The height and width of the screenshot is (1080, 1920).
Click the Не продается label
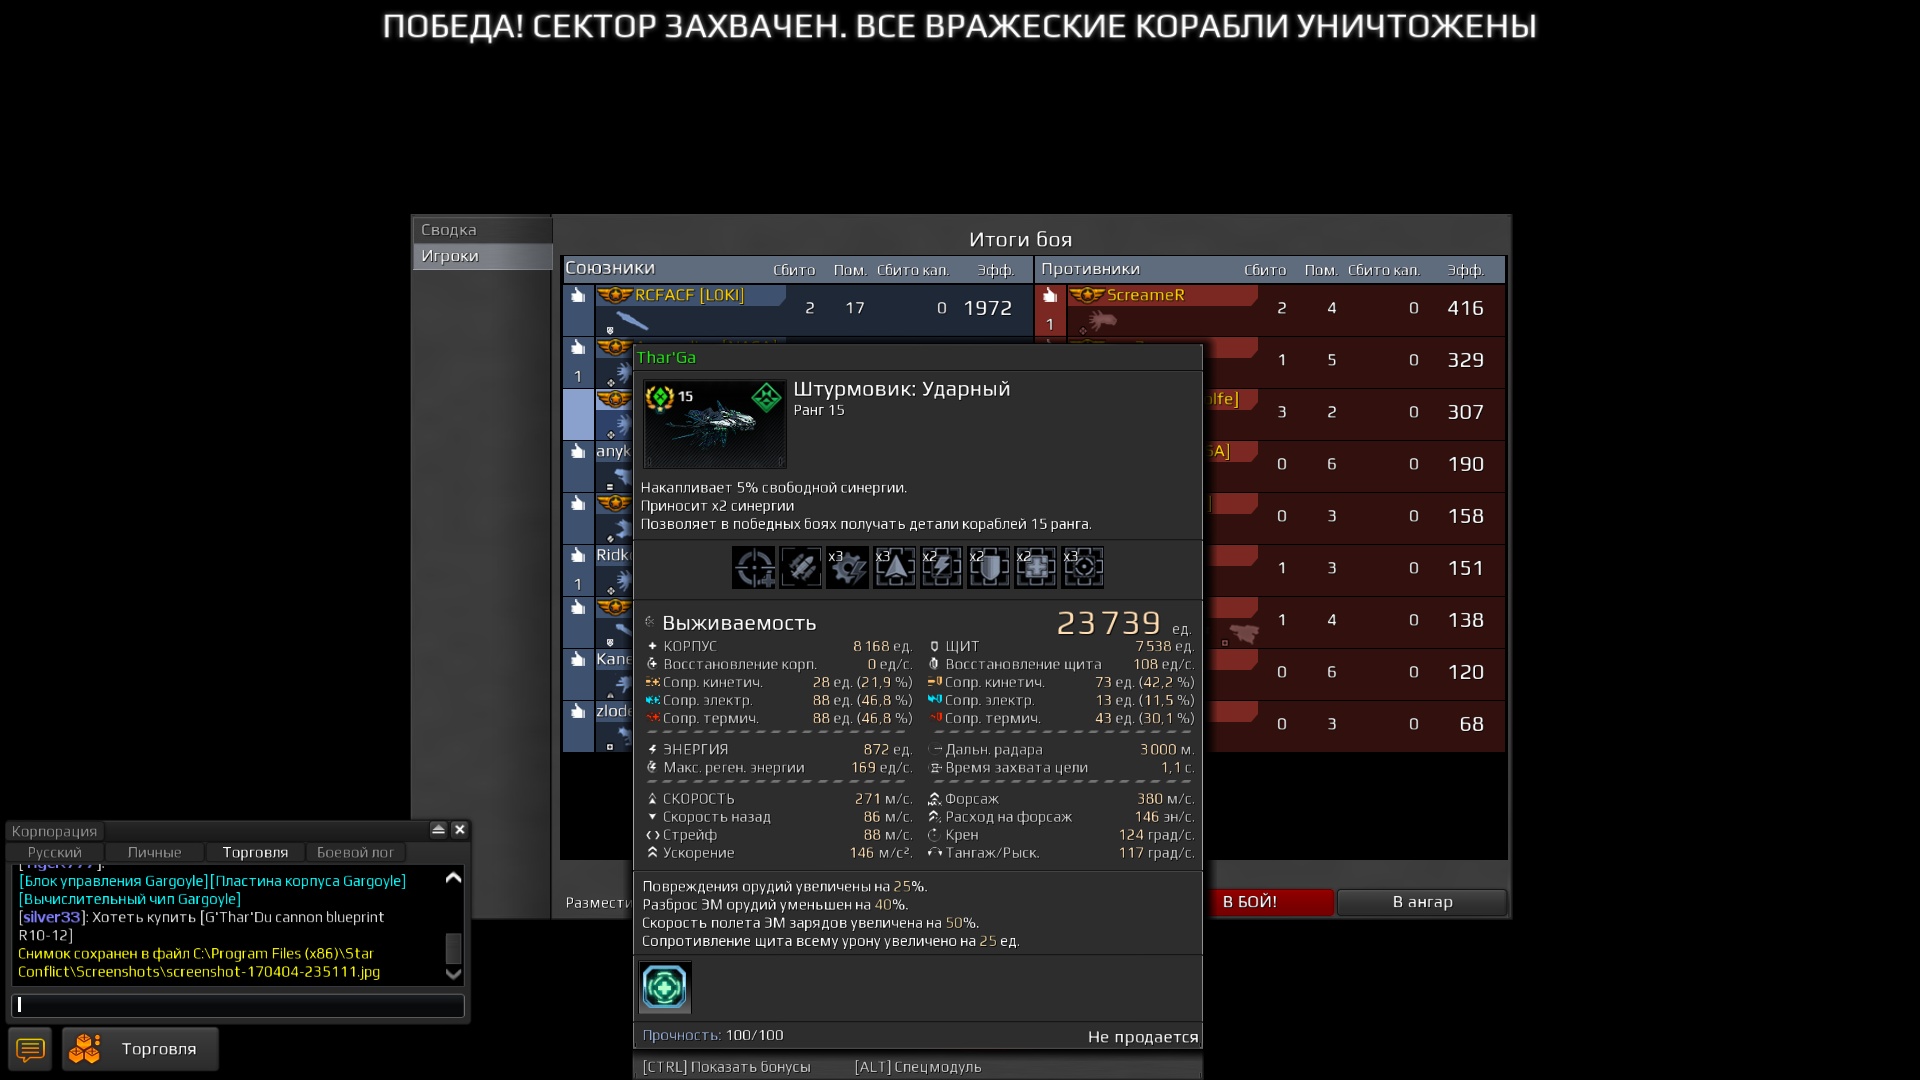1143,1037
